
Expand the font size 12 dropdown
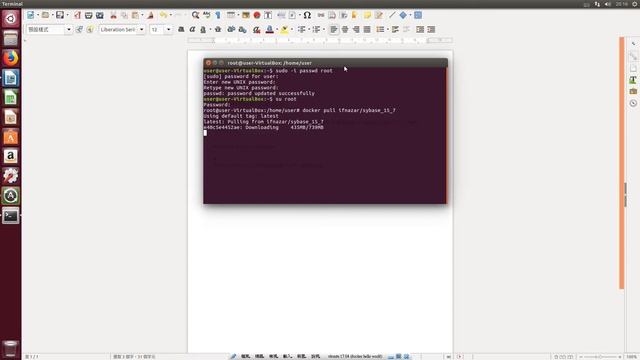point(168,29)
